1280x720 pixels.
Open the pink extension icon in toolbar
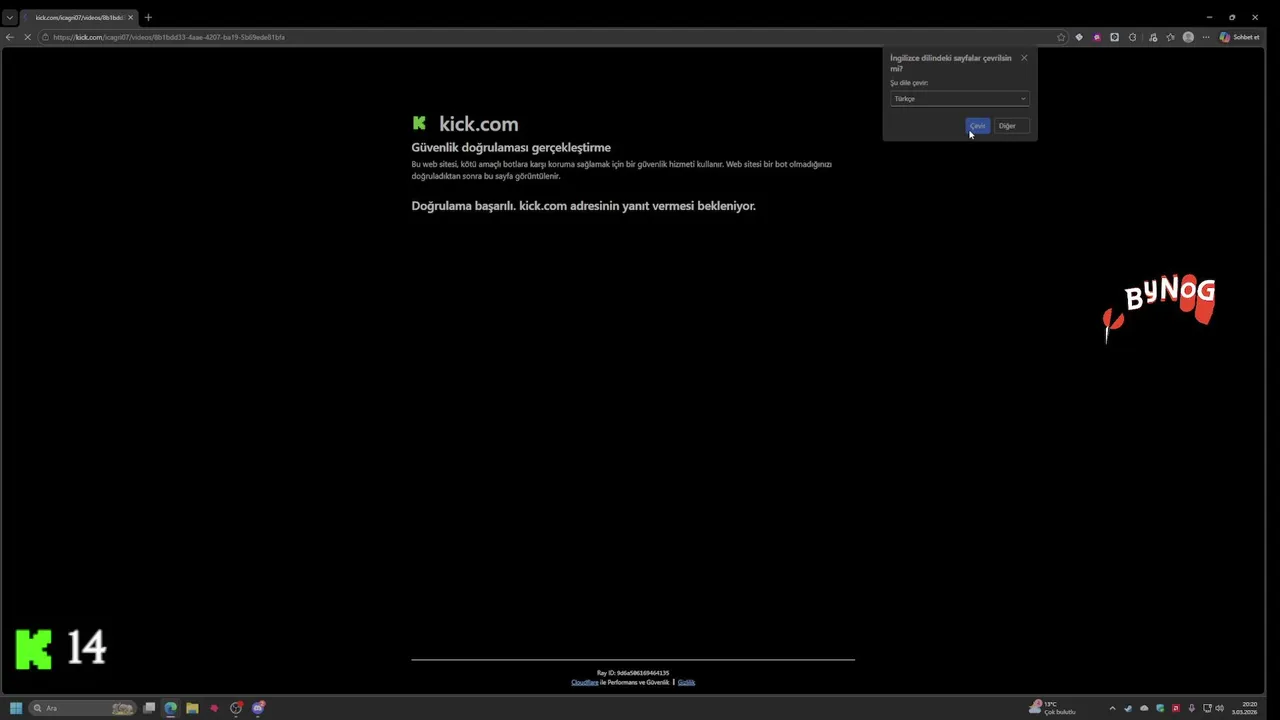click(x=1097, y=37)
